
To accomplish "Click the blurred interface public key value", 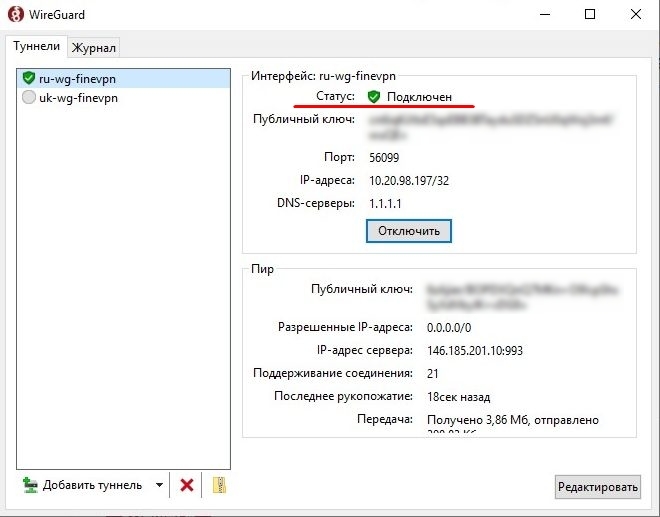I will 491,127.
